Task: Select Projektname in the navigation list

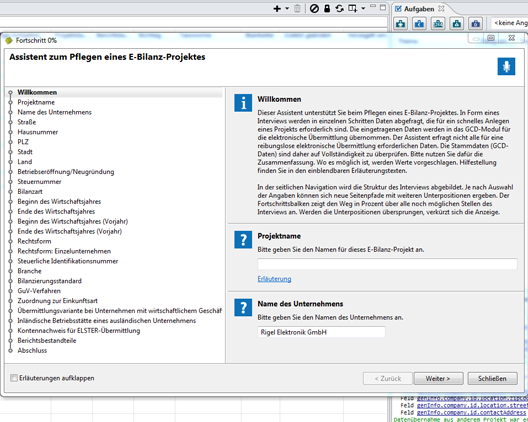Action: (x=36, y=102)
